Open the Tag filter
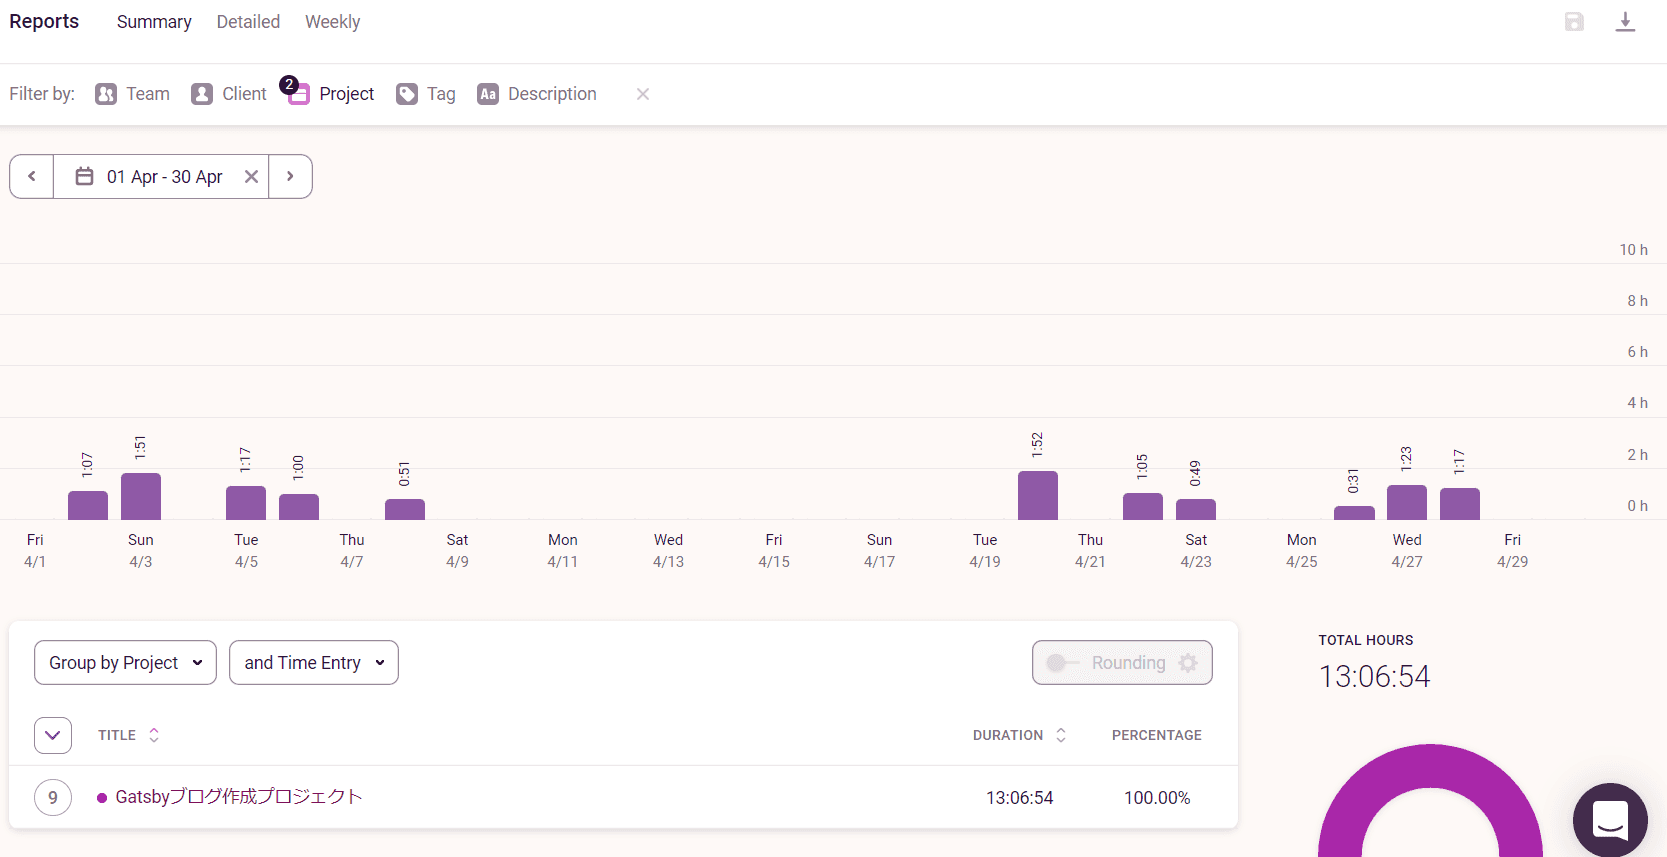The height and width of the screenshot is (857, 1667). (x=426, y=94)
